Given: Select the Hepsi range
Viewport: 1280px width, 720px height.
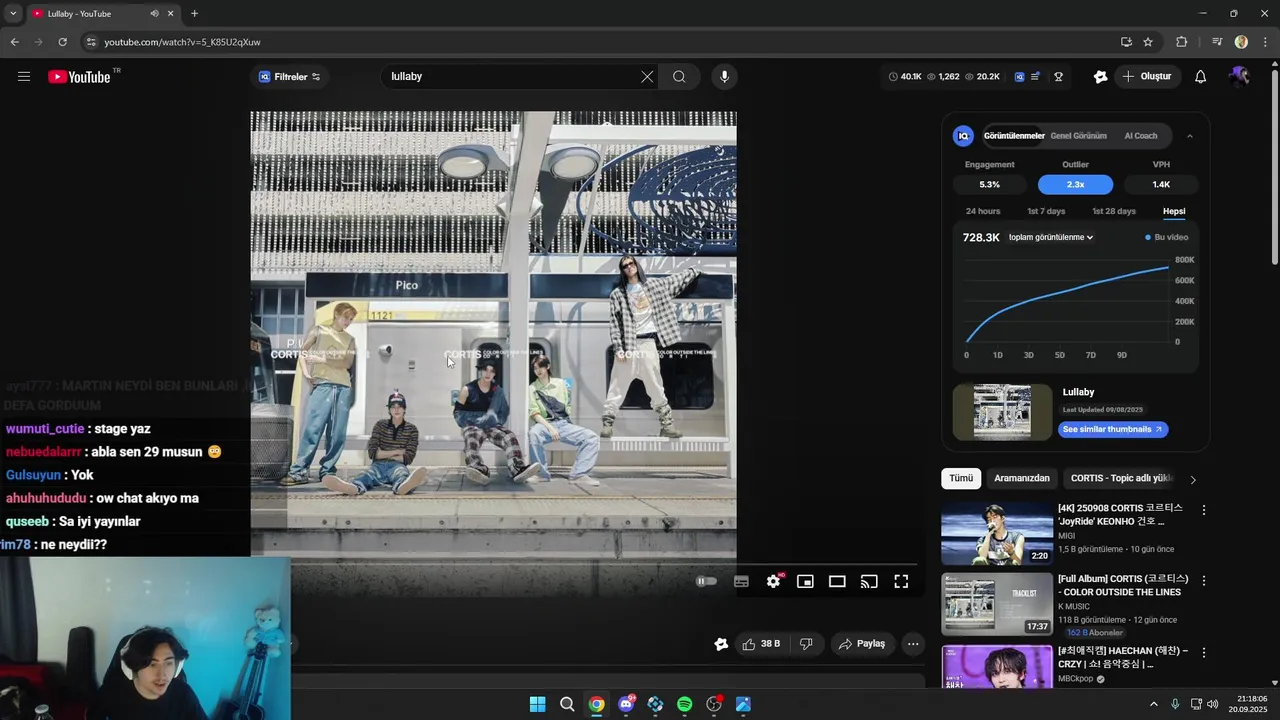Looking at the screenshot, I should click(1174, 211).
